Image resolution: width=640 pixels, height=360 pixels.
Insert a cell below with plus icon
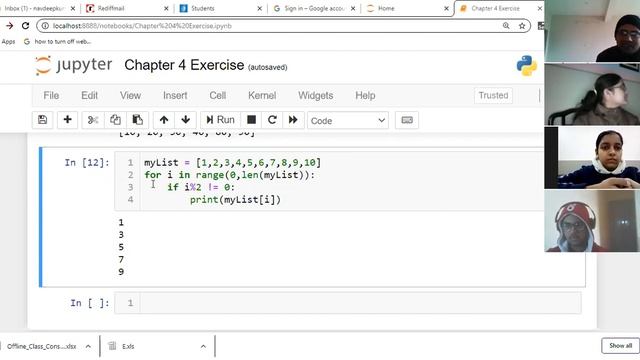67,120
